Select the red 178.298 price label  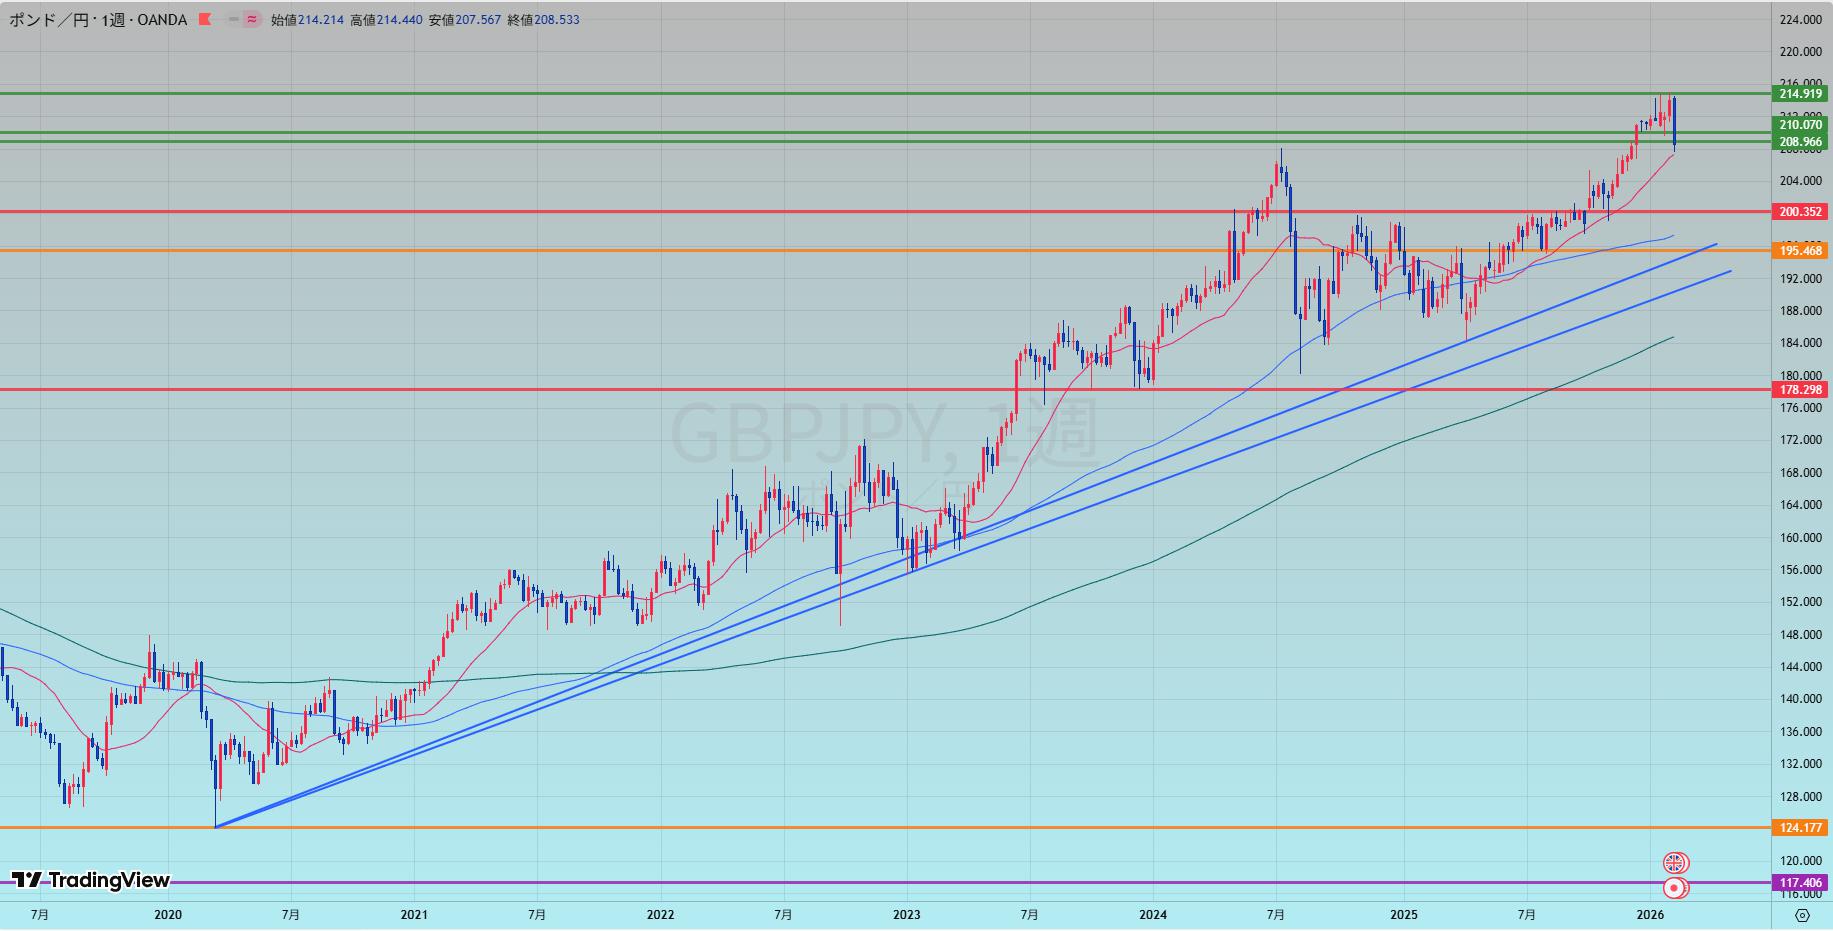pos(1800,390)
